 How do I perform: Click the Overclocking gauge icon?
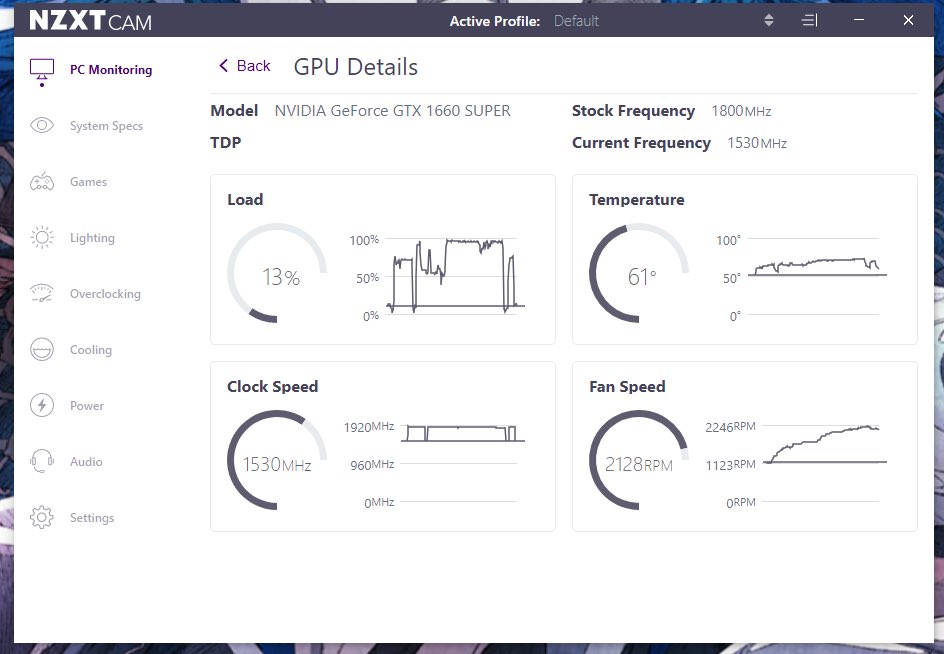coord(42,293)
